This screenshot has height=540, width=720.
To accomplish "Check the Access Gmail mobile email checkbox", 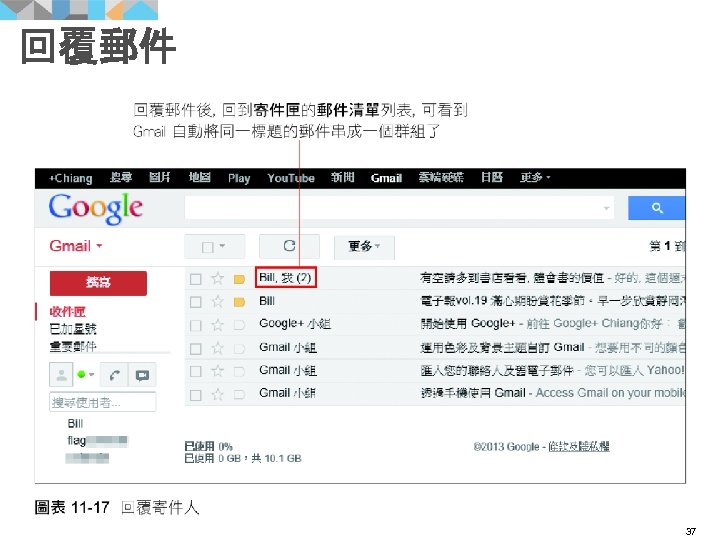I will click(196, 394).
